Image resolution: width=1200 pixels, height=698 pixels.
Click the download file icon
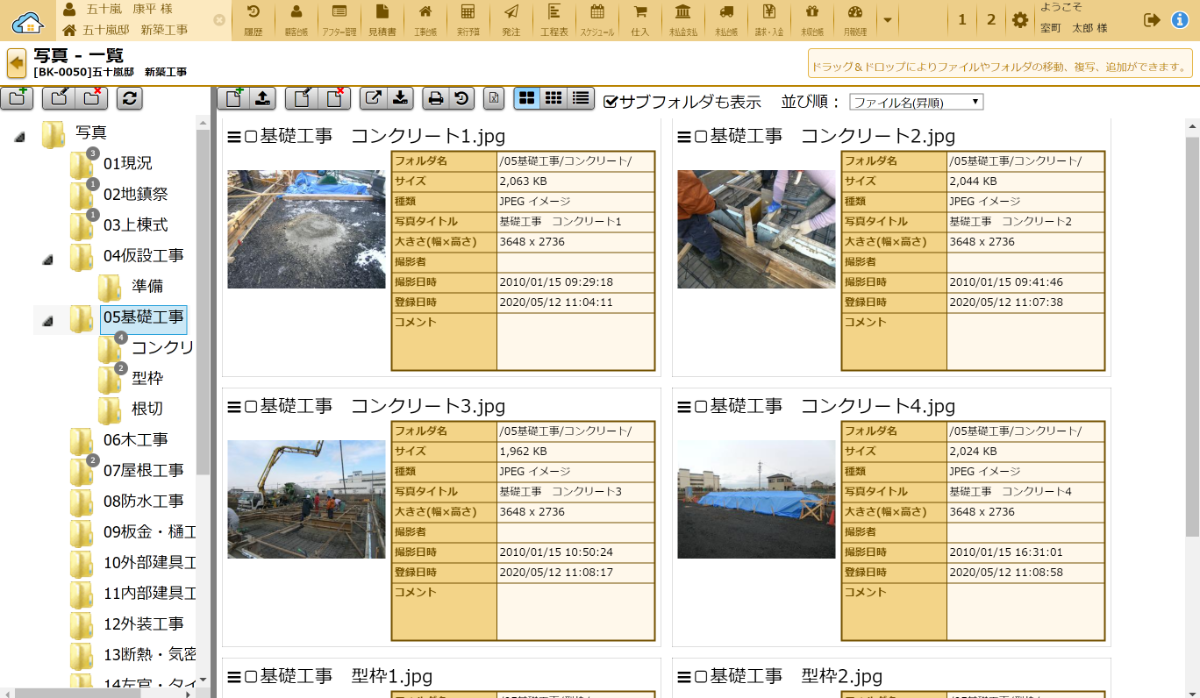[x=400, y=98]
